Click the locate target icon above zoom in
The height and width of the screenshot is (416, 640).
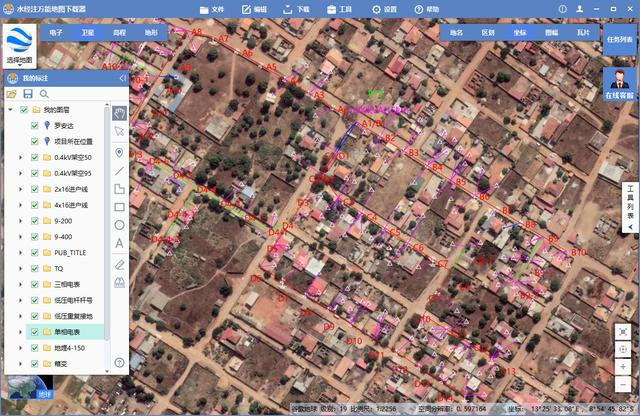623,349
